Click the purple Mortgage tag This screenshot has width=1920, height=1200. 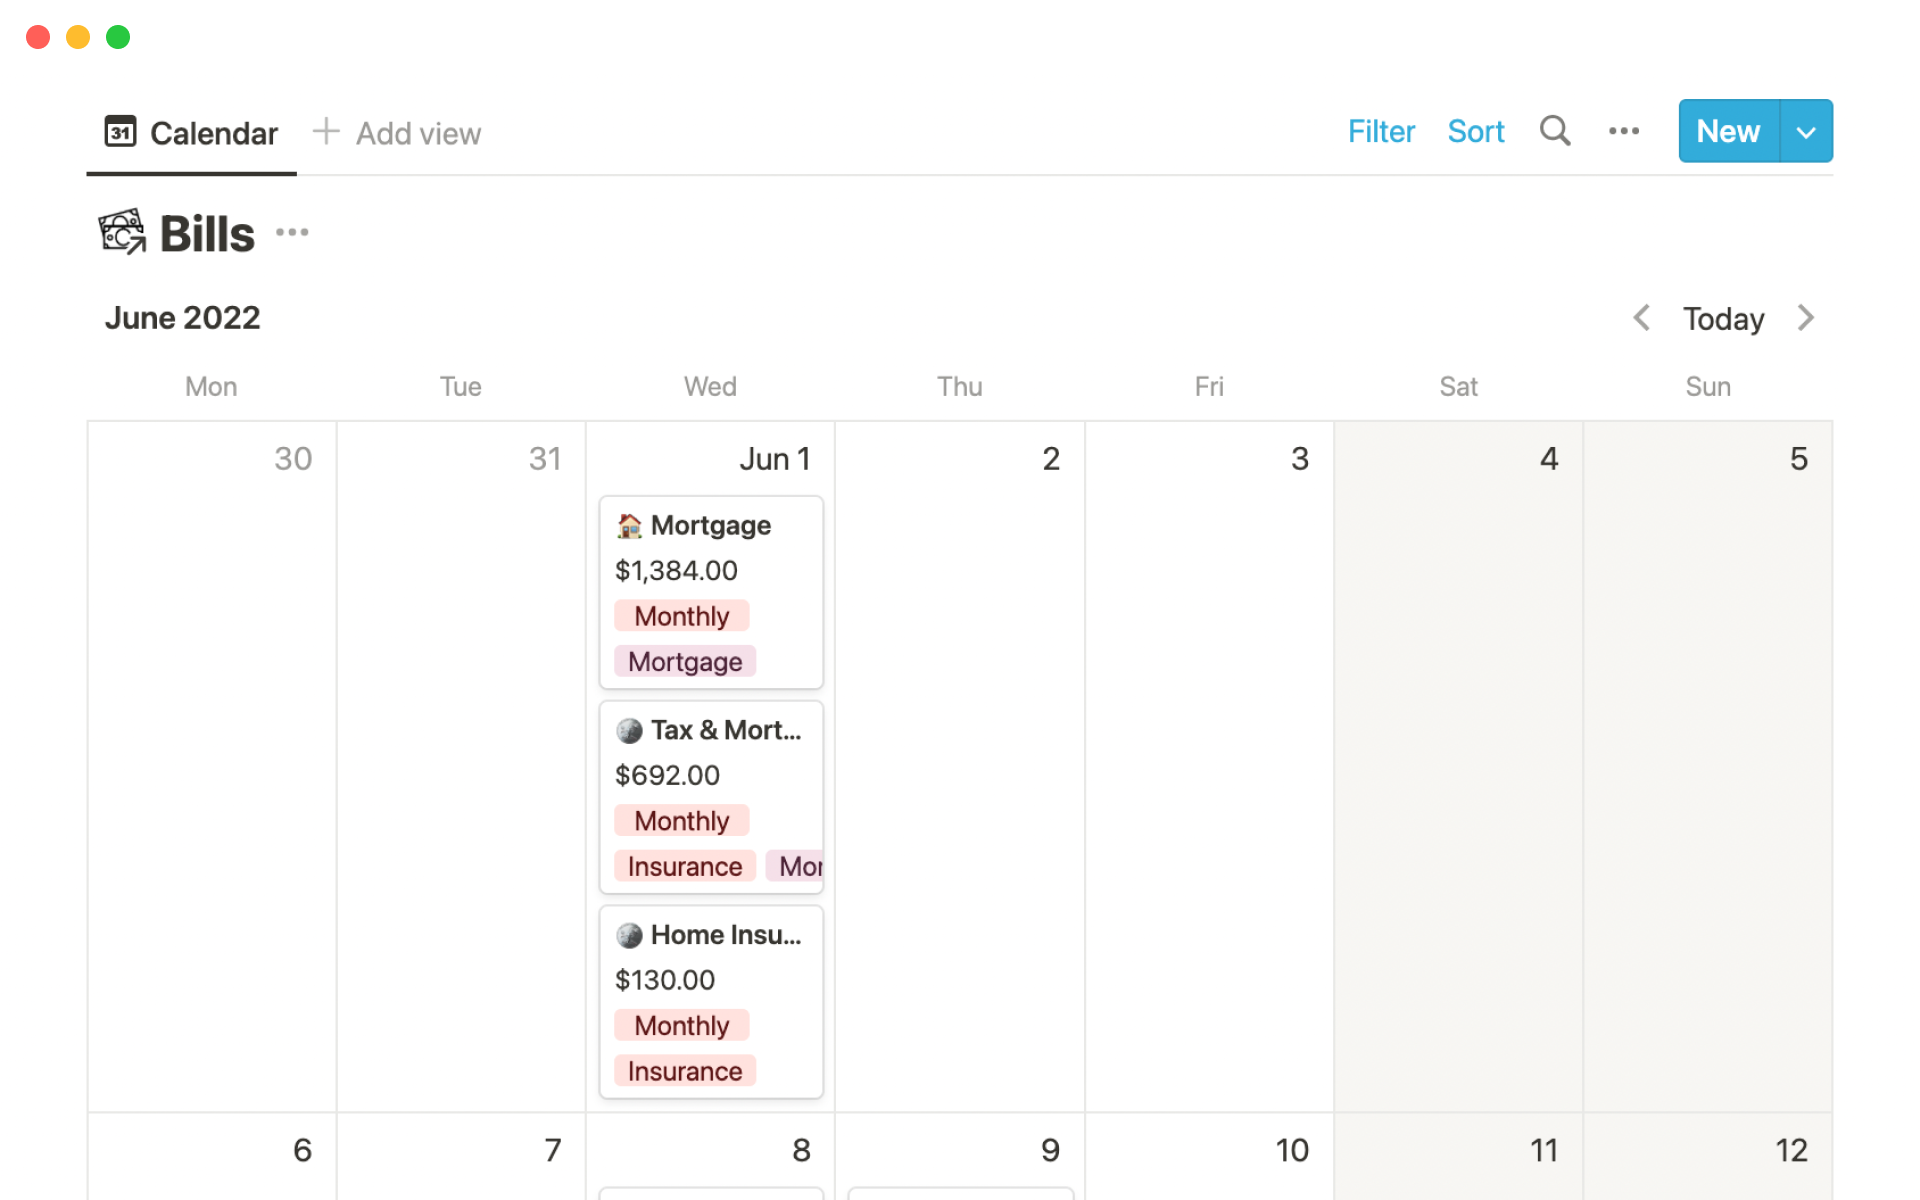pyautogui.click(x=684, y=662)
